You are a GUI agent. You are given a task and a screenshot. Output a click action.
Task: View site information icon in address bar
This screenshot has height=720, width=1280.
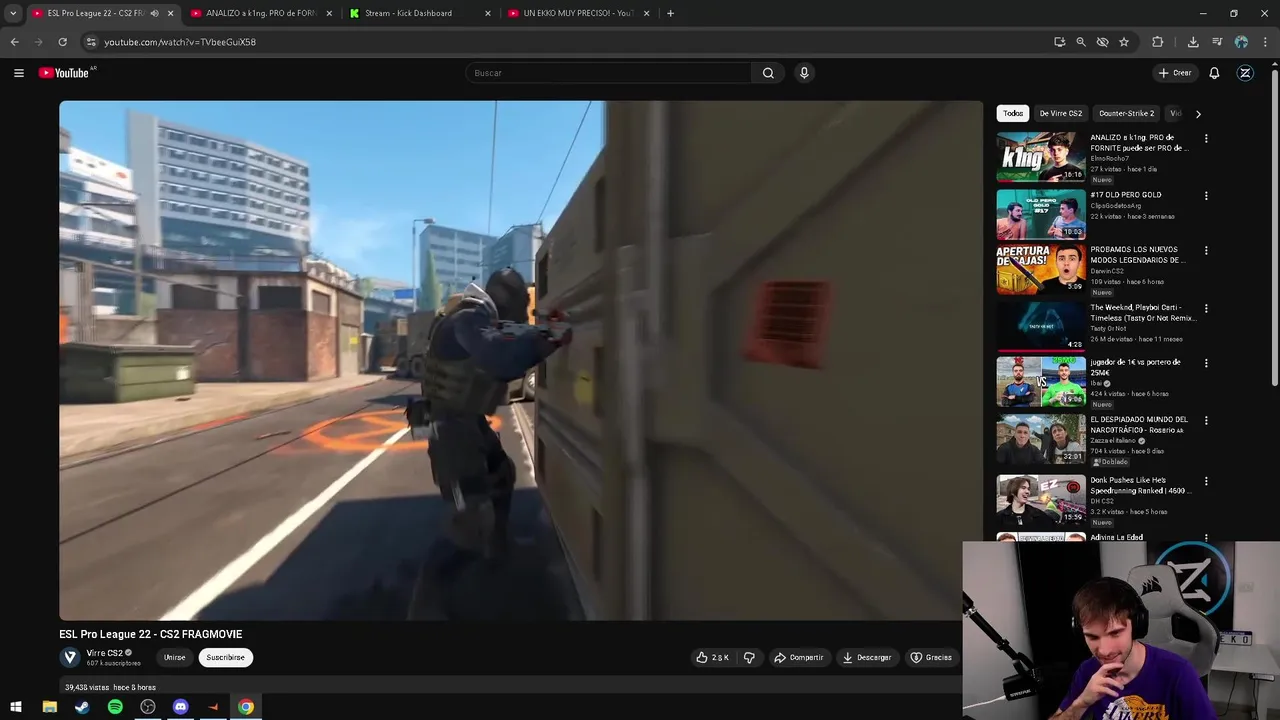90,42
